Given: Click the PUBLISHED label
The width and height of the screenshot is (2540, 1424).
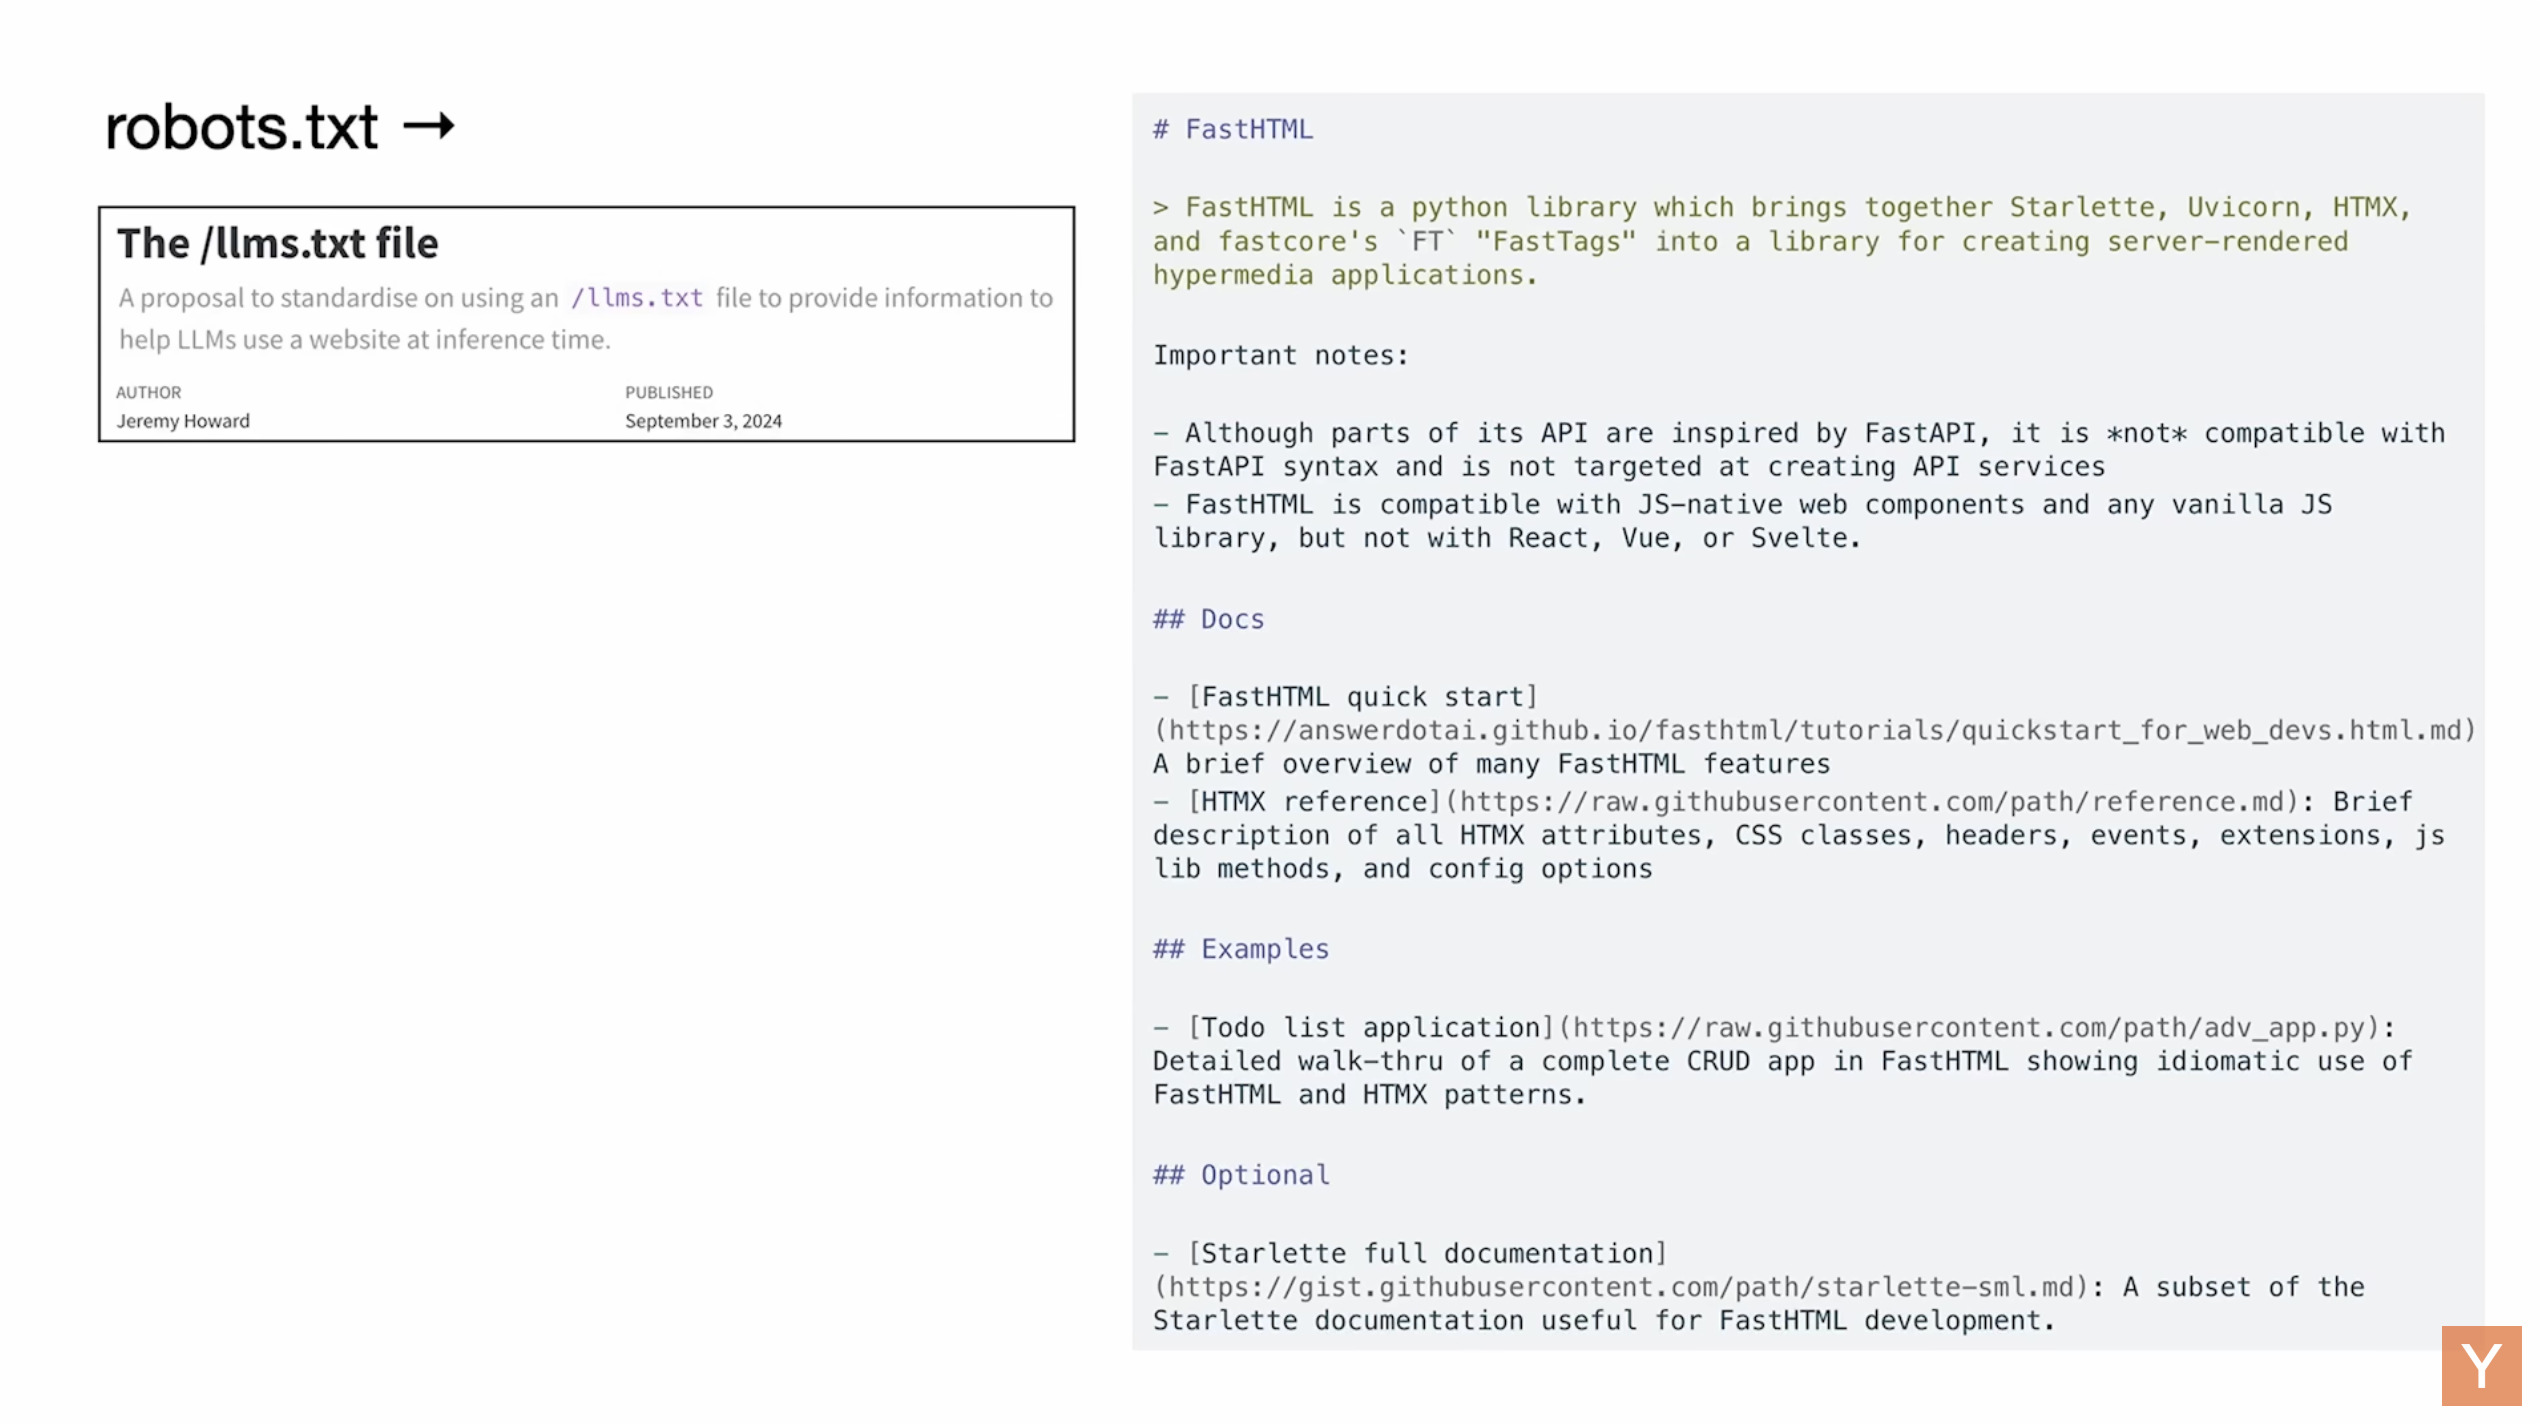Looking at the screenshot, I should tap(668, 392).
